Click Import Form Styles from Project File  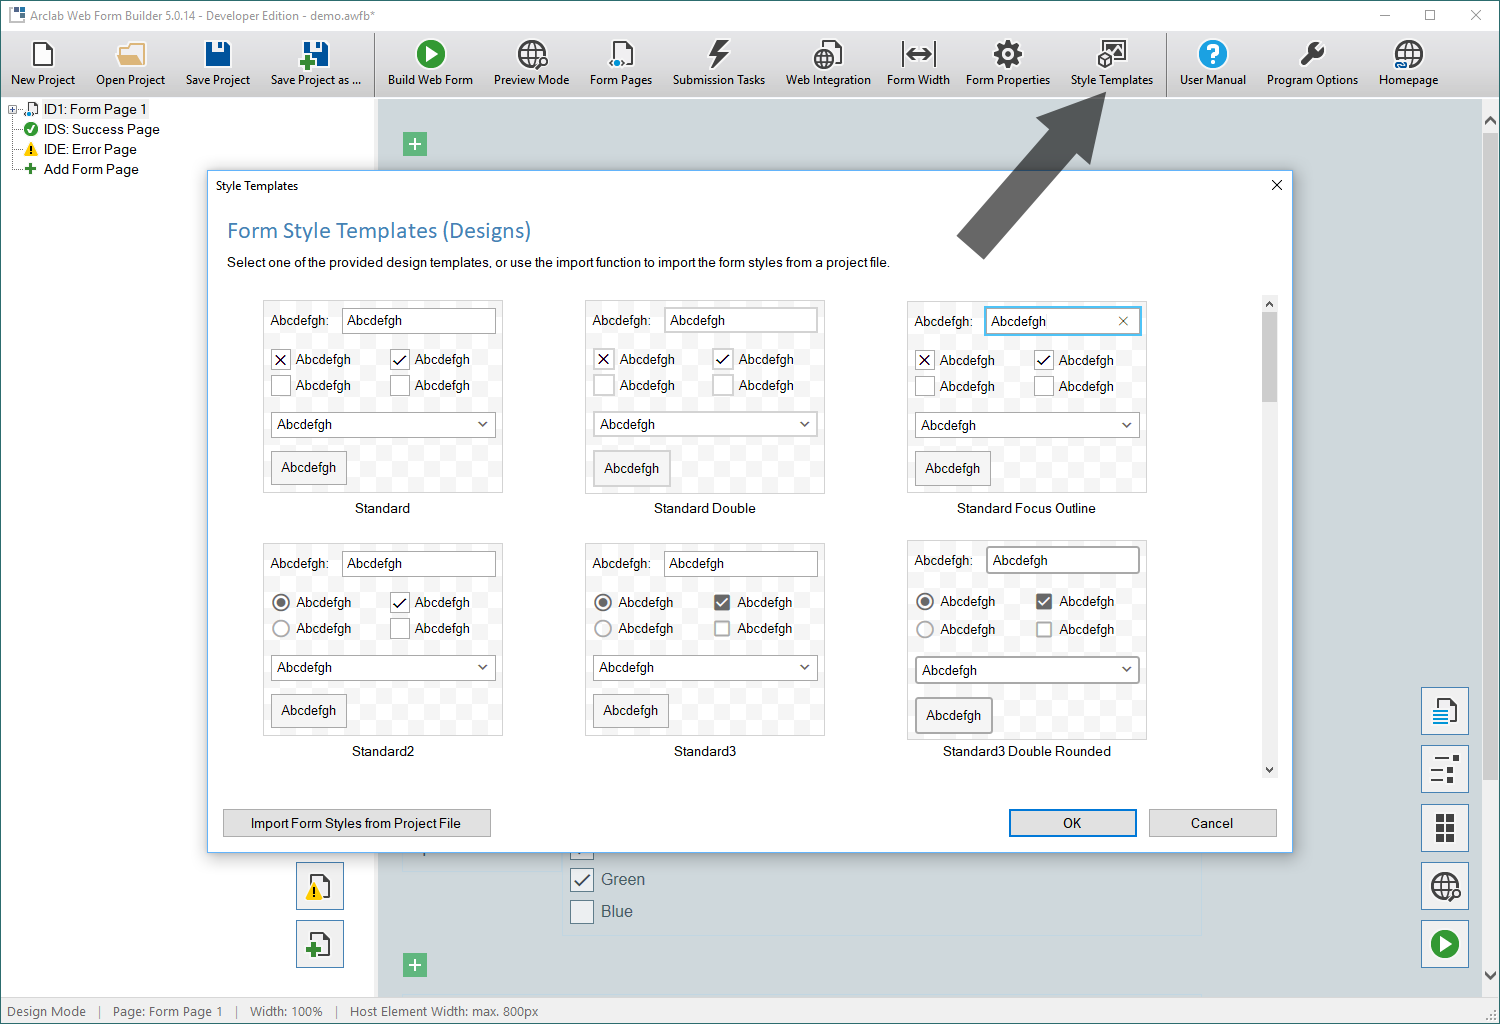coord(356,822)
